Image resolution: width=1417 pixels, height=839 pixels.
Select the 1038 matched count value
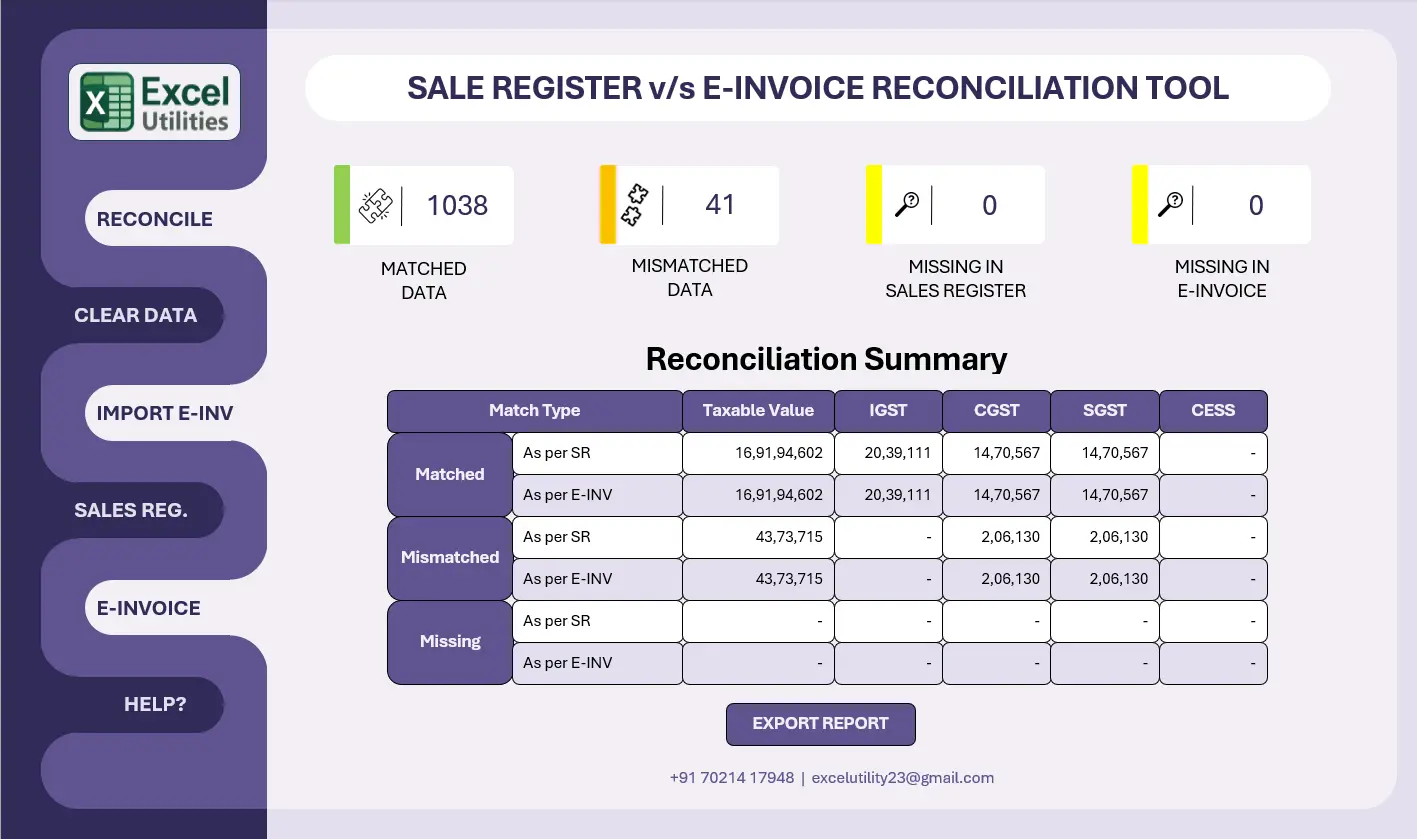pos(457,205)
